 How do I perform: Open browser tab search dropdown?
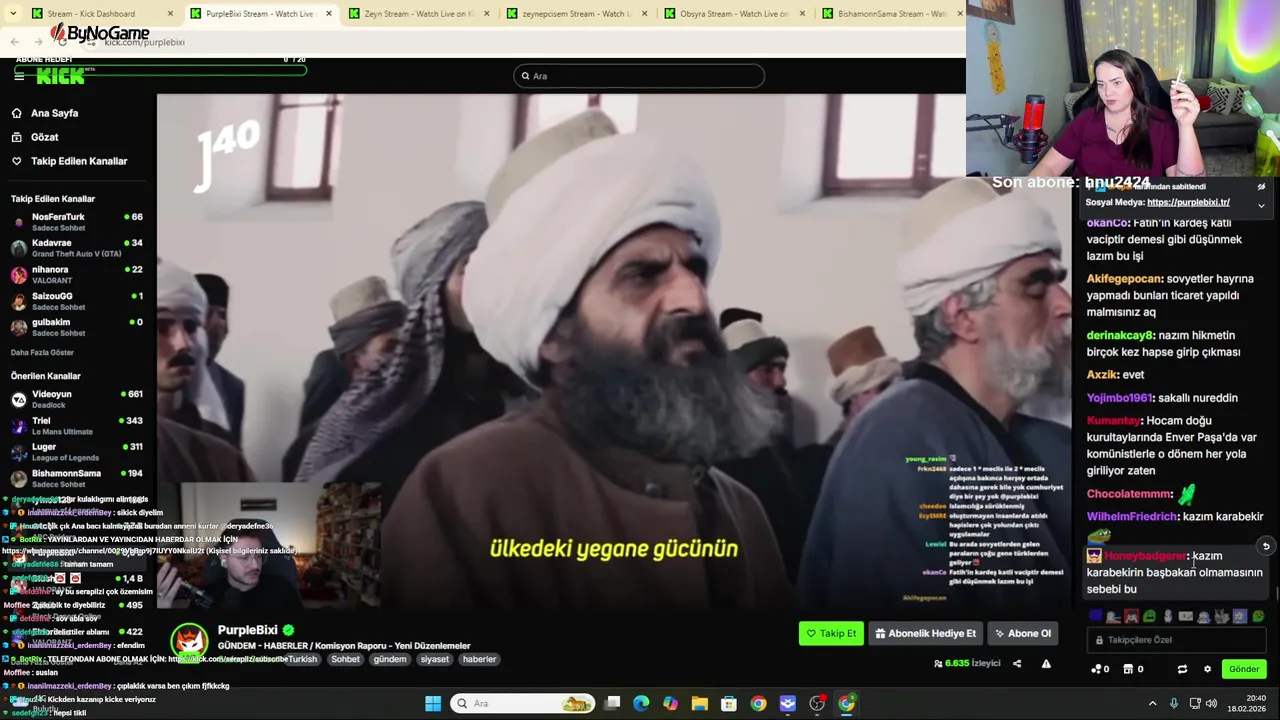point(11,14)
